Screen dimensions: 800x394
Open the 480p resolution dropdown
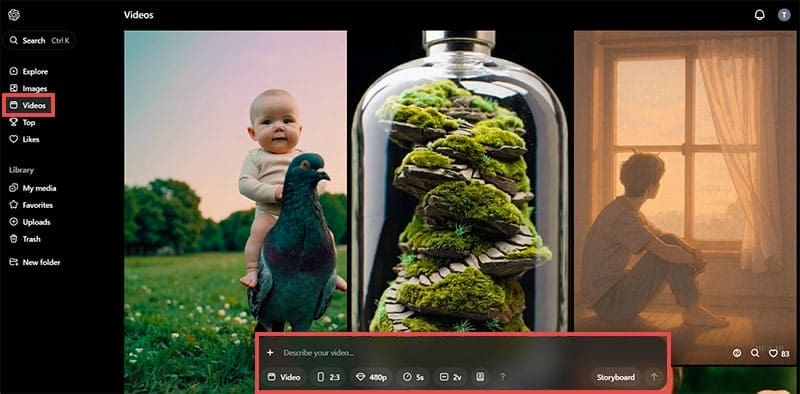(x=371, y=377)
